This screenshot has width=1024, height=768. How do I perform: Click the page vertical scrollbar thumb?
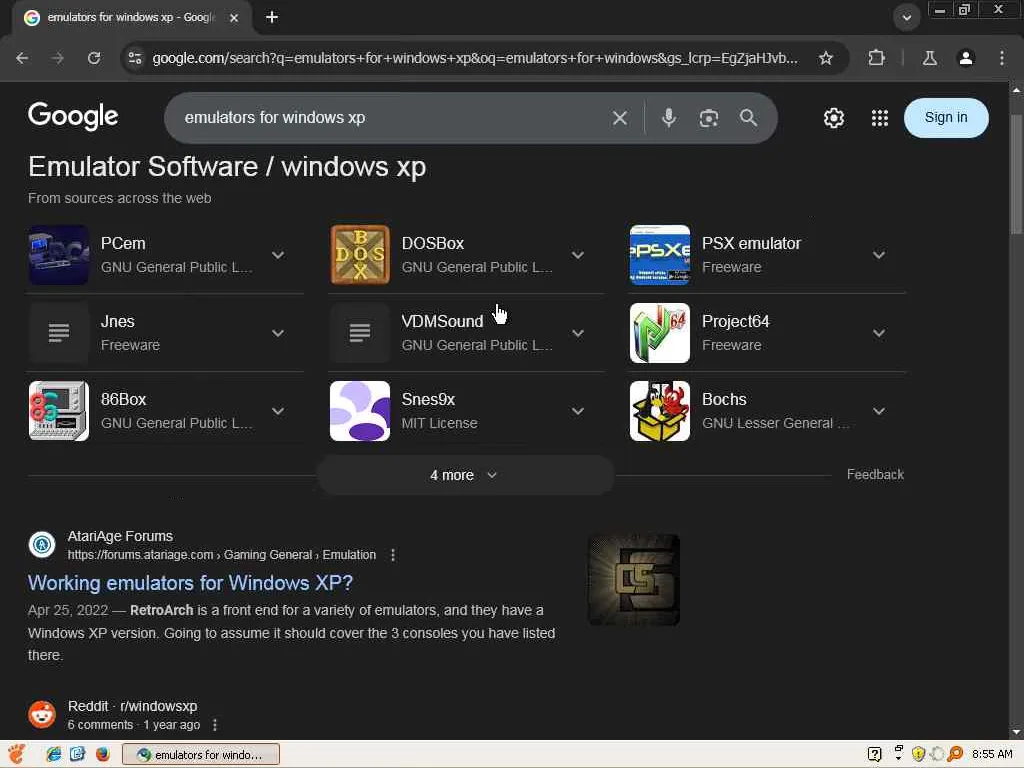click(1016, 173)
